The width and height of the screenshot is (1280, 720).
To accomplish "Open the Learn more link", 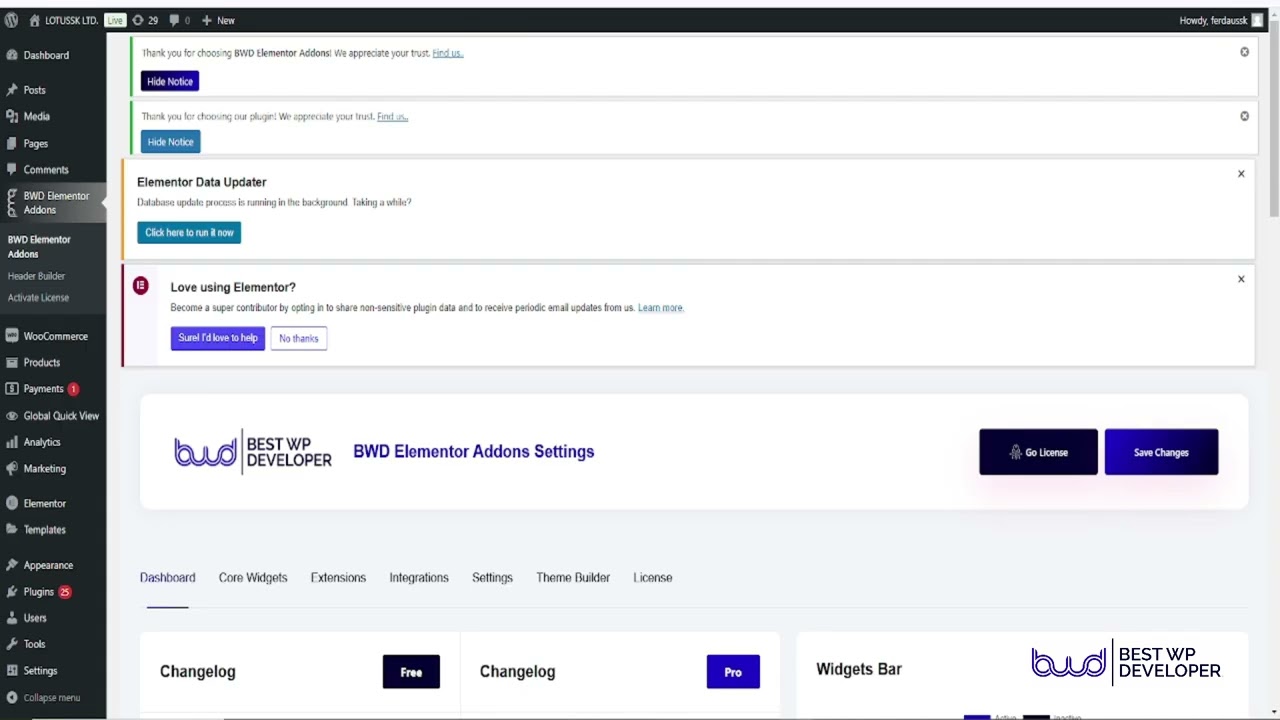I will pos(661,308).
